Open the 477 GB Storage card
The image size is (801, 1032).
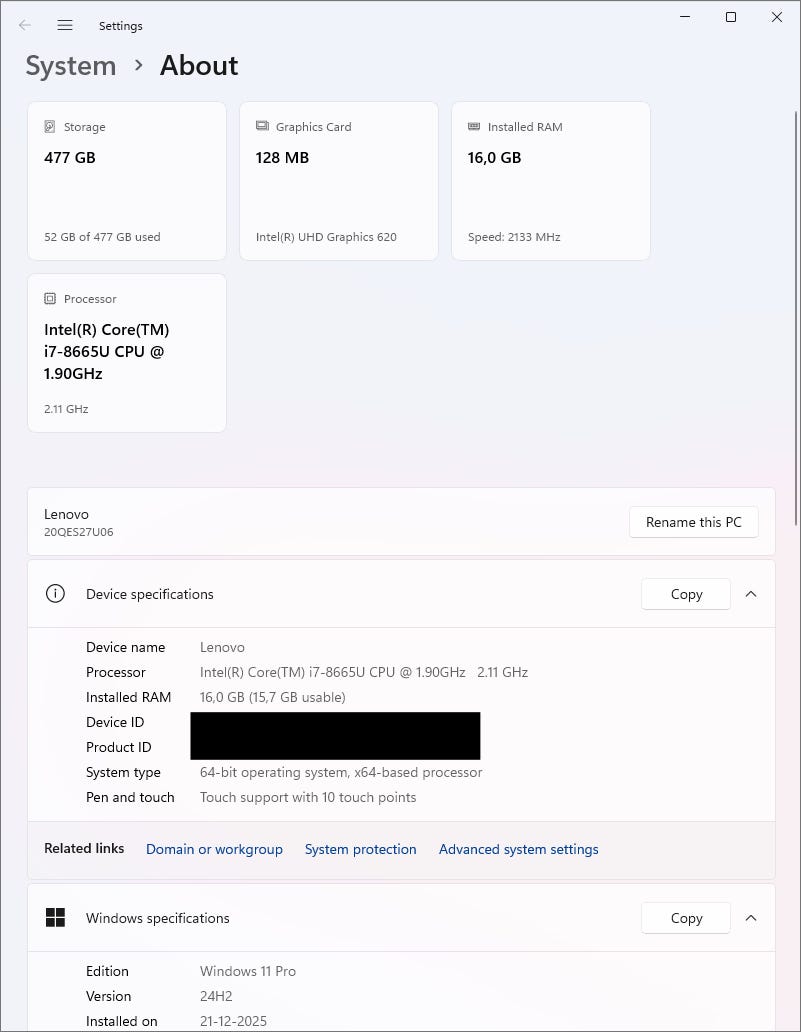pos(127,181)
